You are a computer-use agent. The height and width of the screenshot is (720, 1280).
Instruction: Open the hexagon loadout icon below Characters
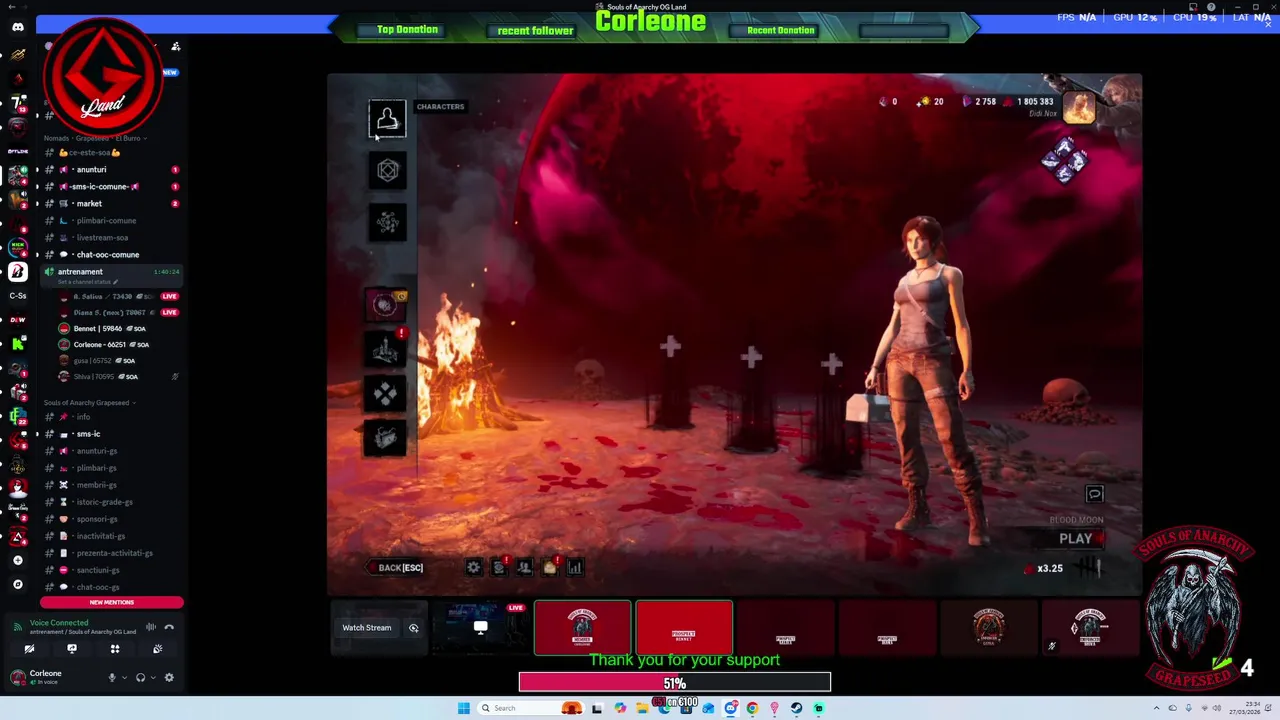click(388, 171)
